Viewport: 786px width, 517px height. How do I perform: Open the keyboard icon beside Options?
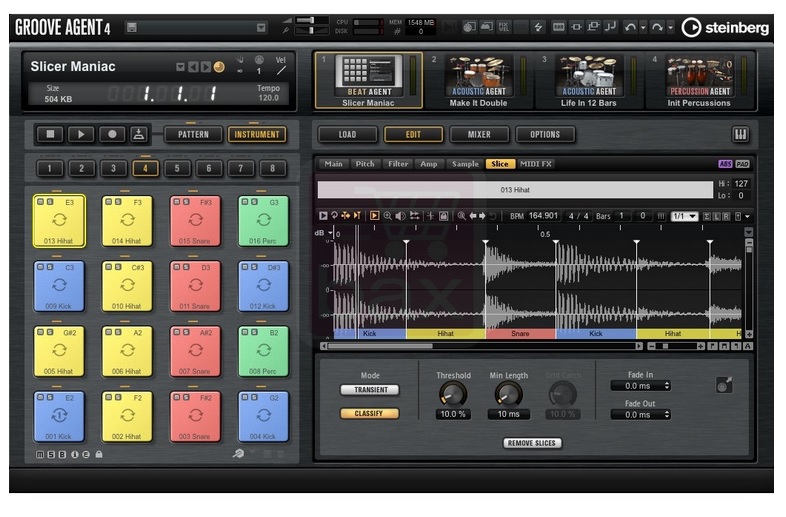coord(740,134)
